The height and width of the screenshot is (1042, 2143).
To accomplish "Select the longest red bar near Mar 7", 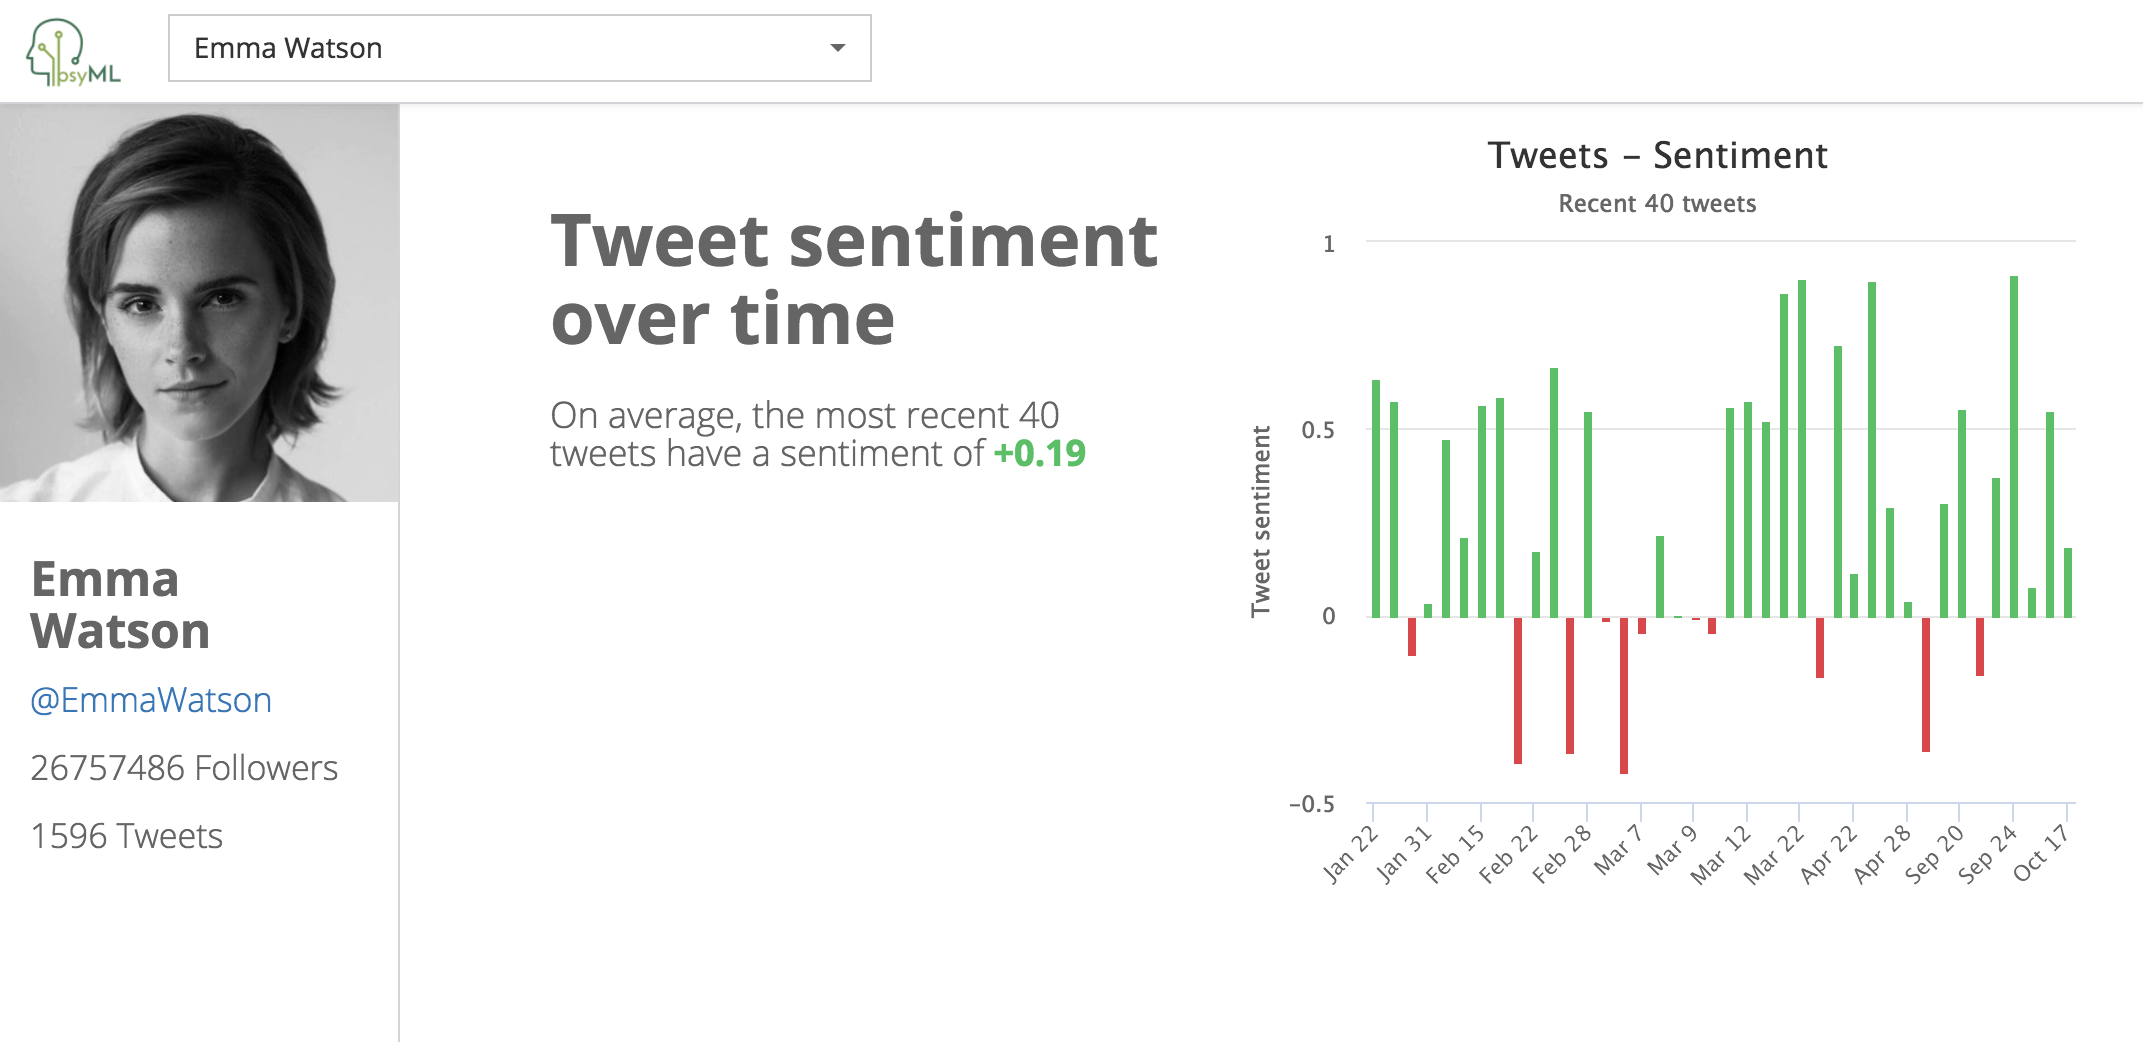I will (x=1624, y=695).
